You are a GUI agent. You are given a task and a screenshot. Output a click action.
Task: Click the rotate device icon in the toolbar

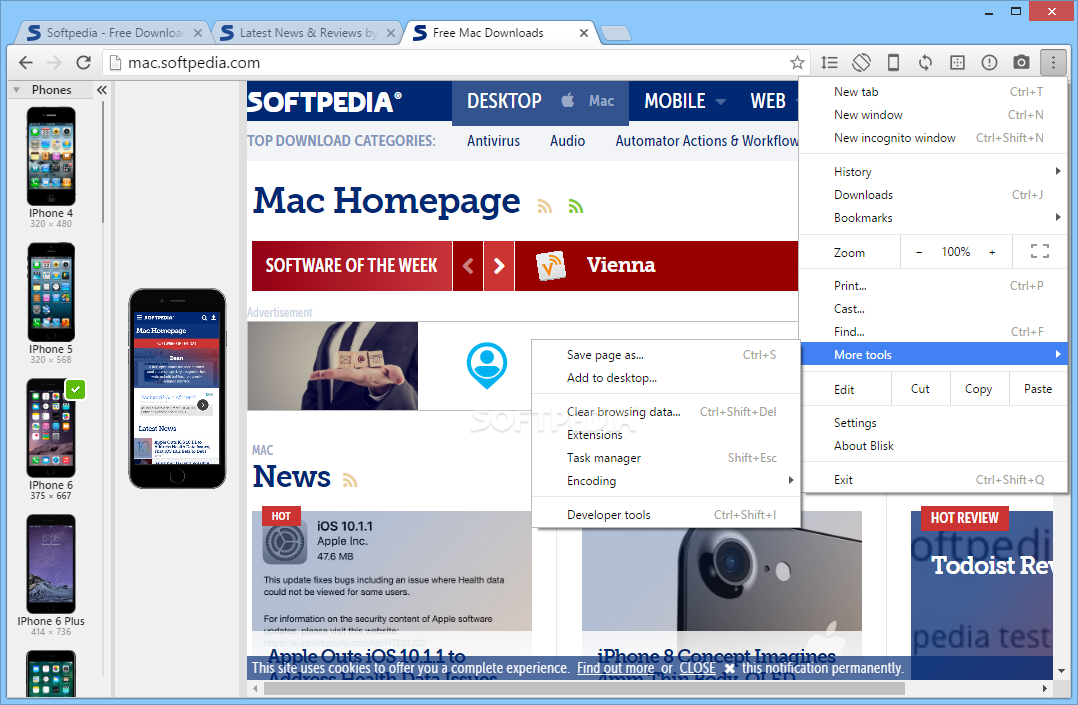point(861,63)
